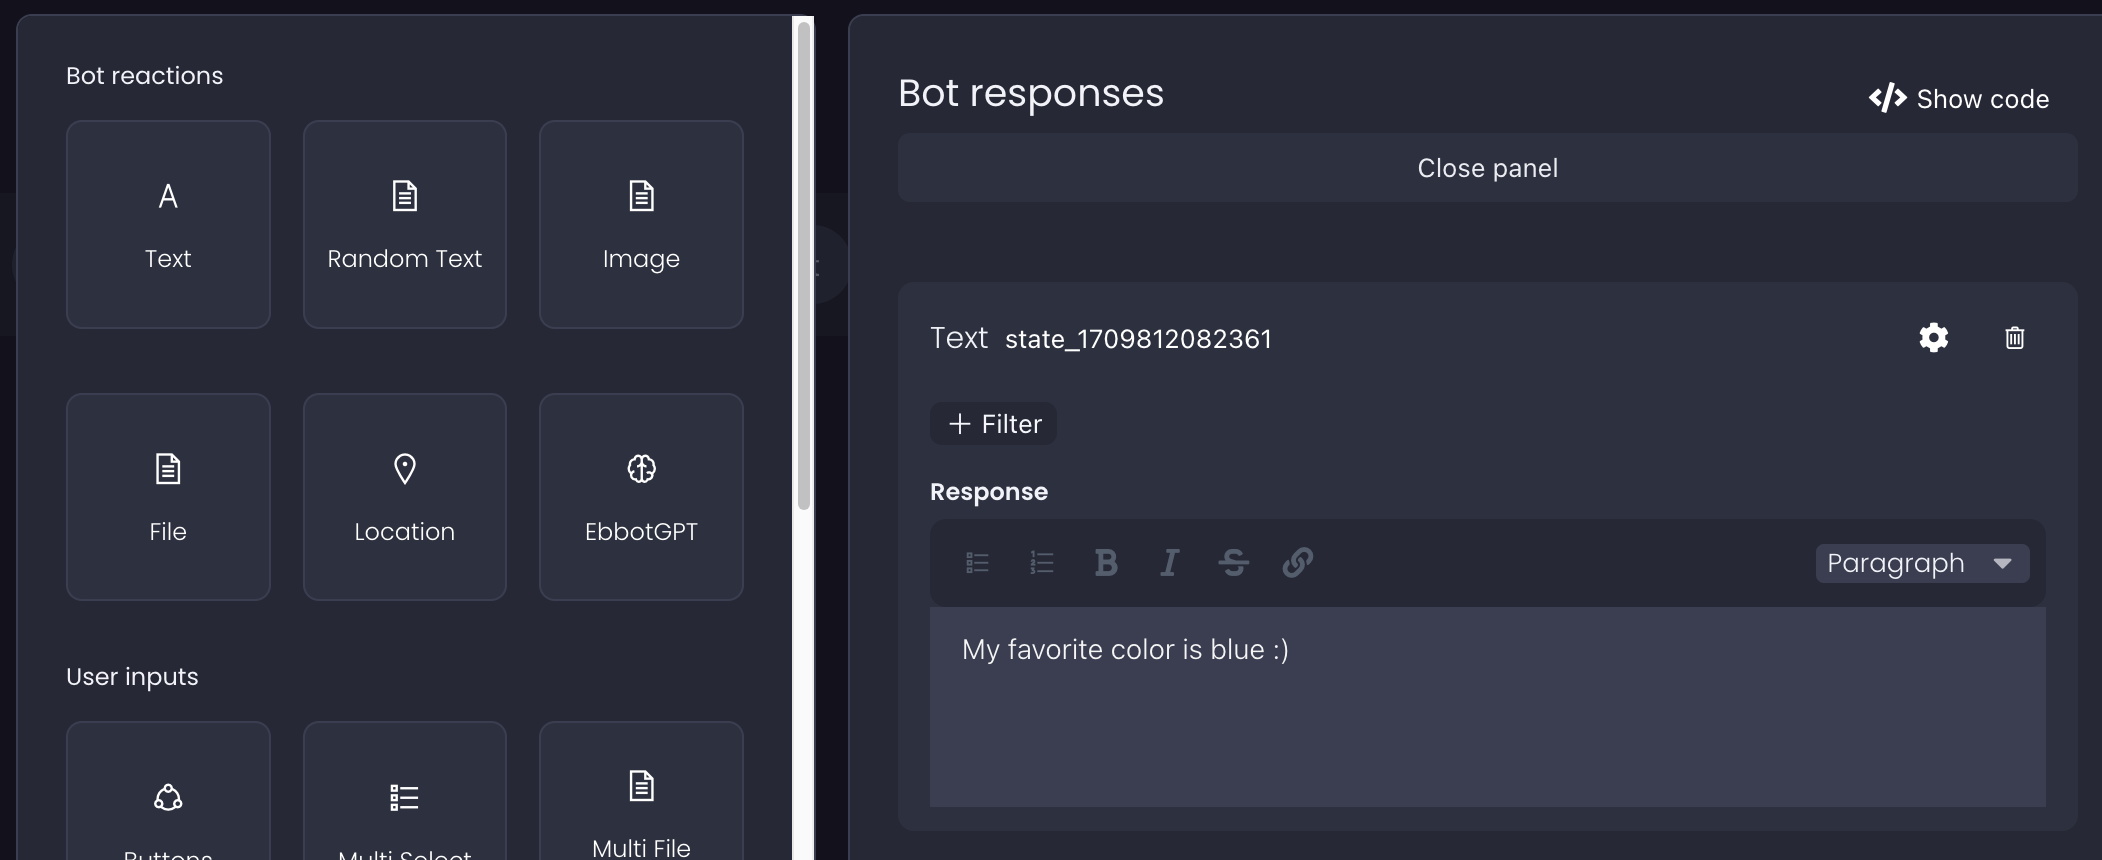The image size is (2102, 860).
Task: Click the Close panel button
Action: (1487, 168)
